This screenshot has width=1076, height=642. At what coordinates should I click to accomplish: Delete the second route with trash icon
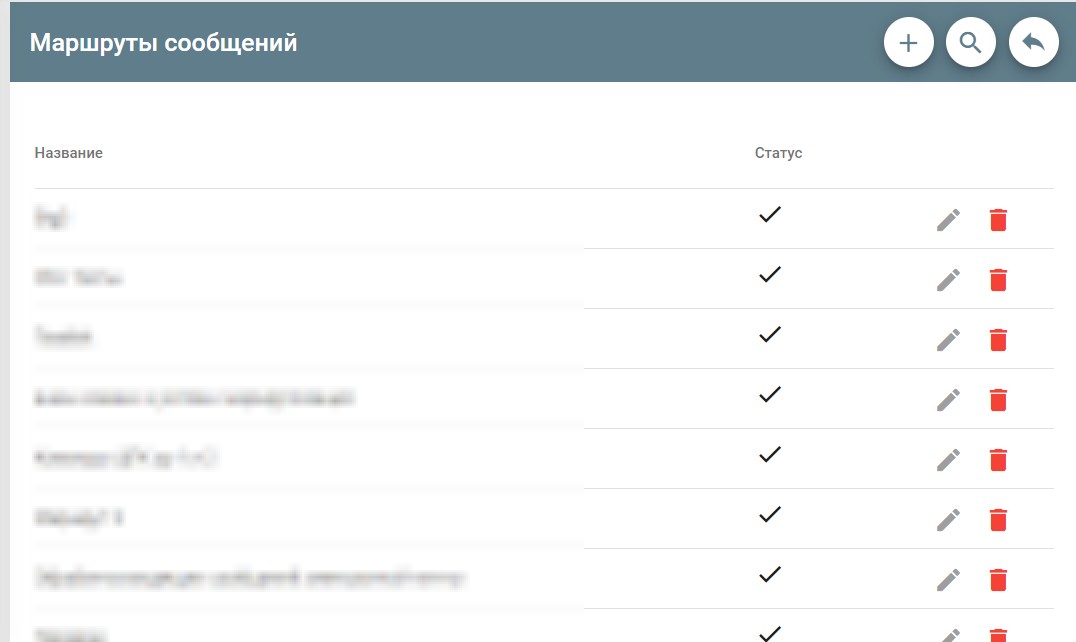[998, 280]
